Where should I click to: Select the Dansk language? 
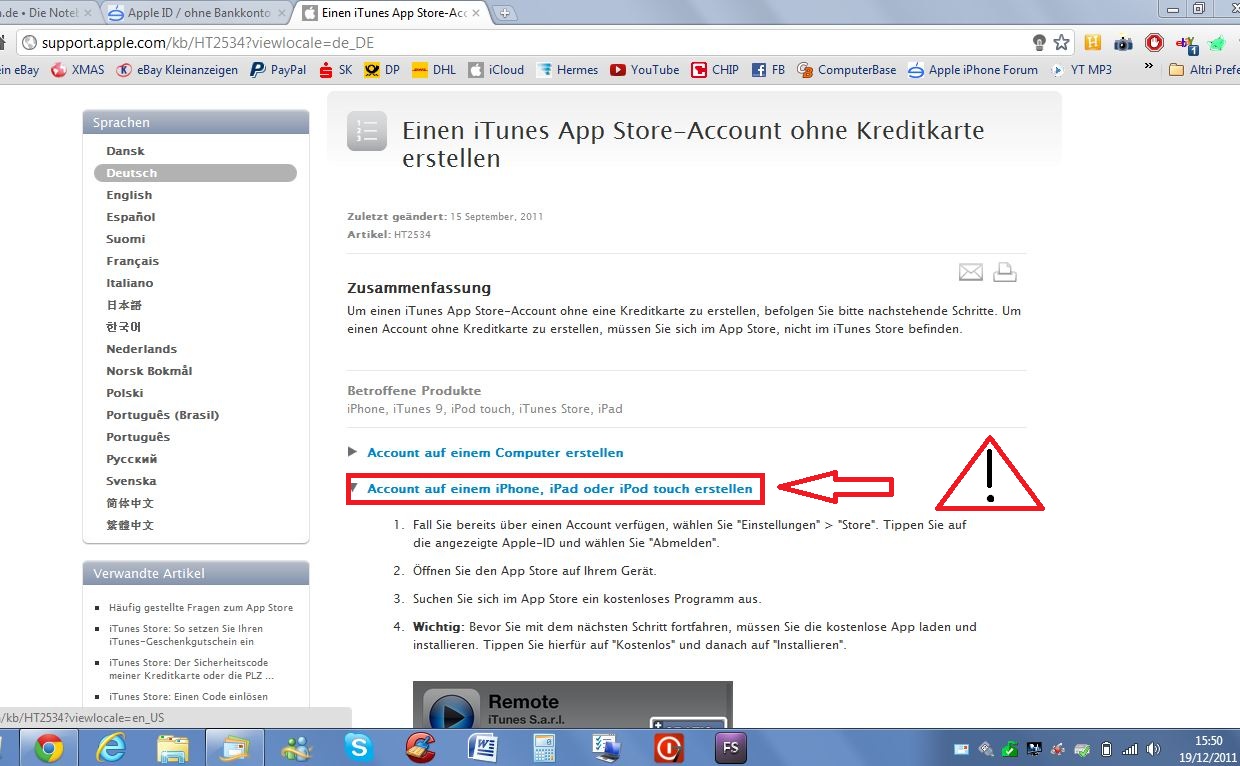tap(126, 151)
